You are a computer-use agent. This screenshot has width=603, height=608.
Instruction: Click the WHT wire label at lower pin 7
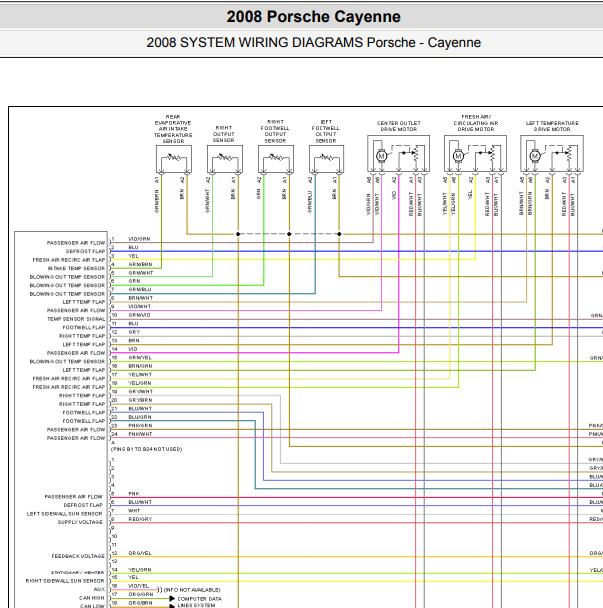[134, 511]
